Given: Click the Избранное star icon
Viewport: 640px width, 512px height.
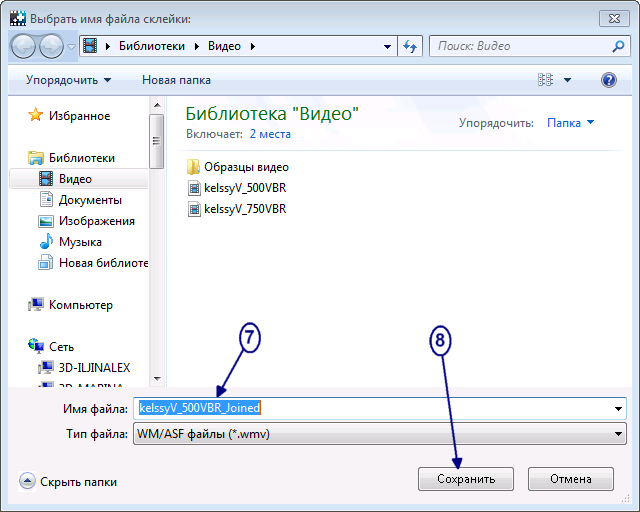Looking at the screenshot, I should point(36,115).
